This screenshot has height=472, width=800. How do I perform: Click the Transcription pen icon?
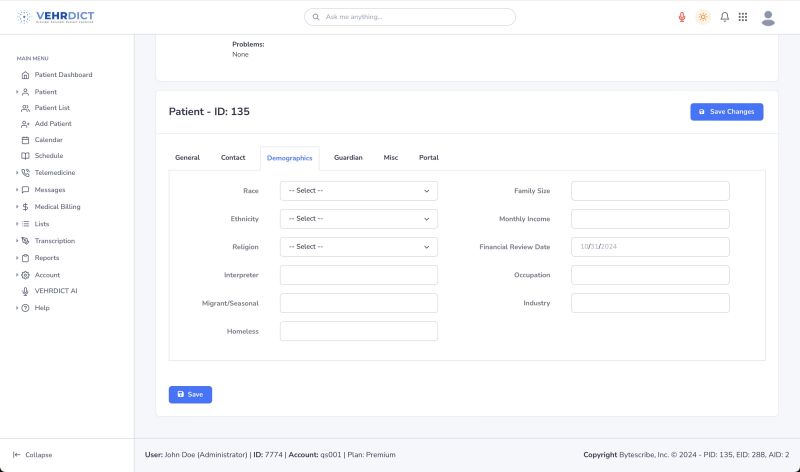tap(25, 241)
